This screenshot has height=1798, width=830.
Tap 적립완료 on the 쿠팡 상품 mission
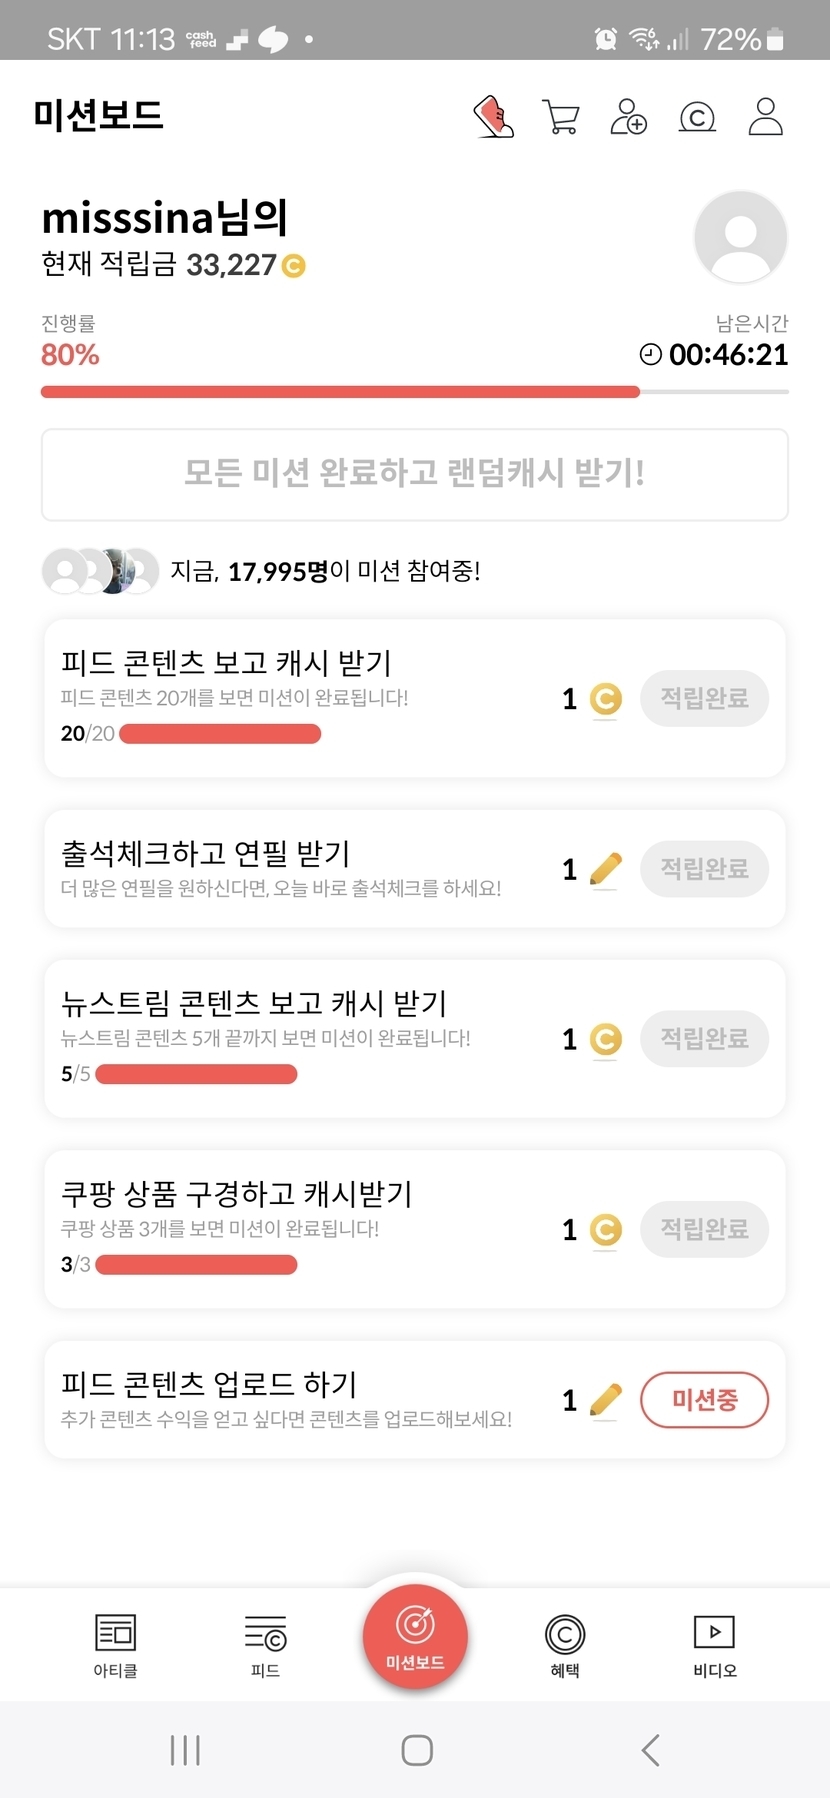click(704, 1229)
